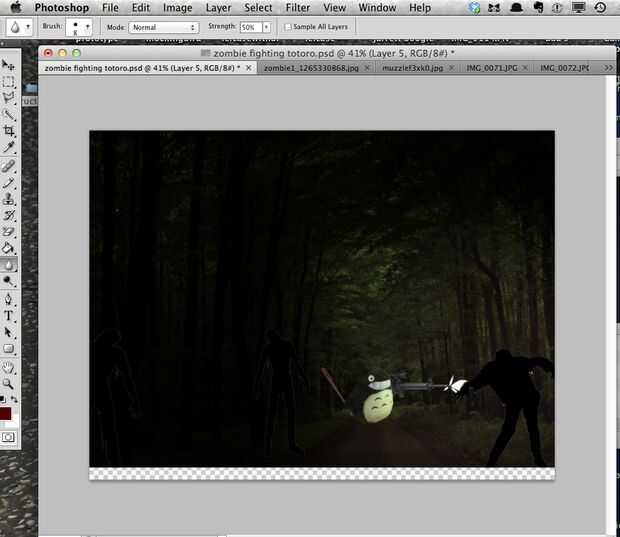
Task: Open the Image menu
Action: click(178, 8)
